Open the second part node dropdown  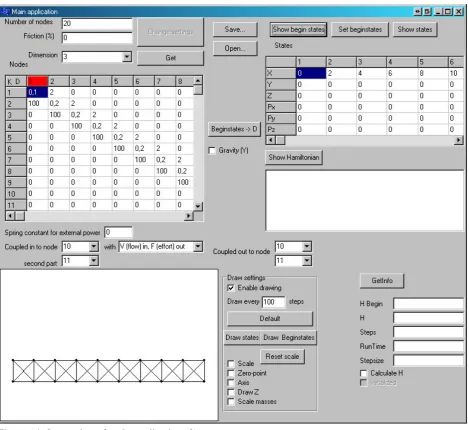click(94, 261)
